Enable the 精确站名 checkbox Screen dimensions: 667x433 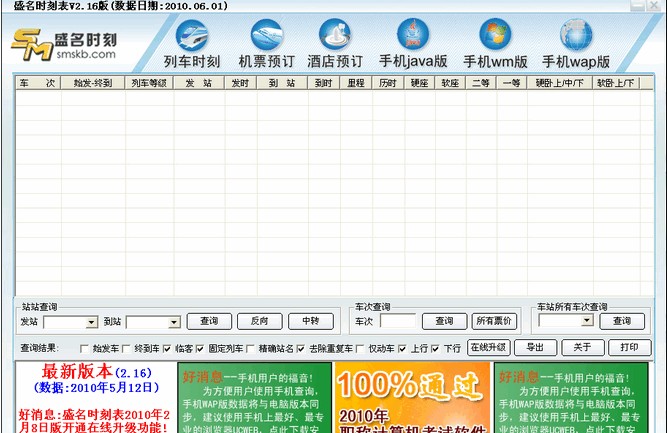click(x=250, y=348)
